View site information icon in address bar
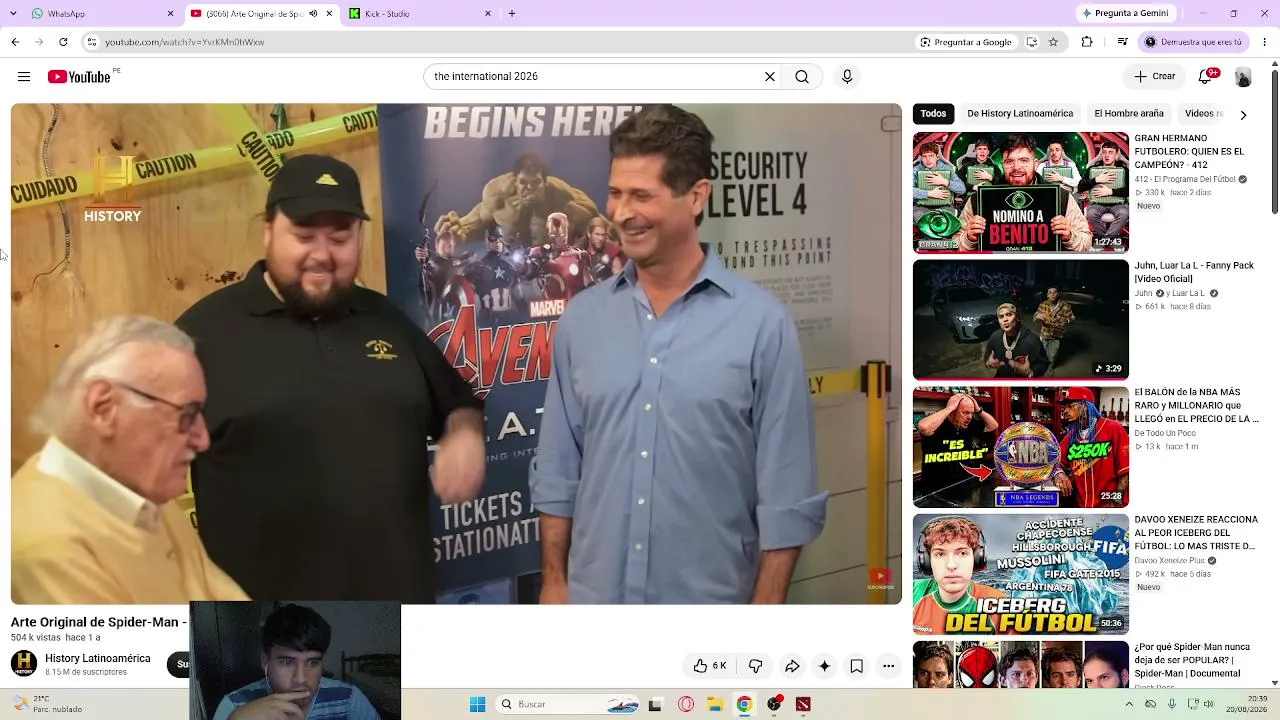The image size is (1280, 720). coord(92,42)
